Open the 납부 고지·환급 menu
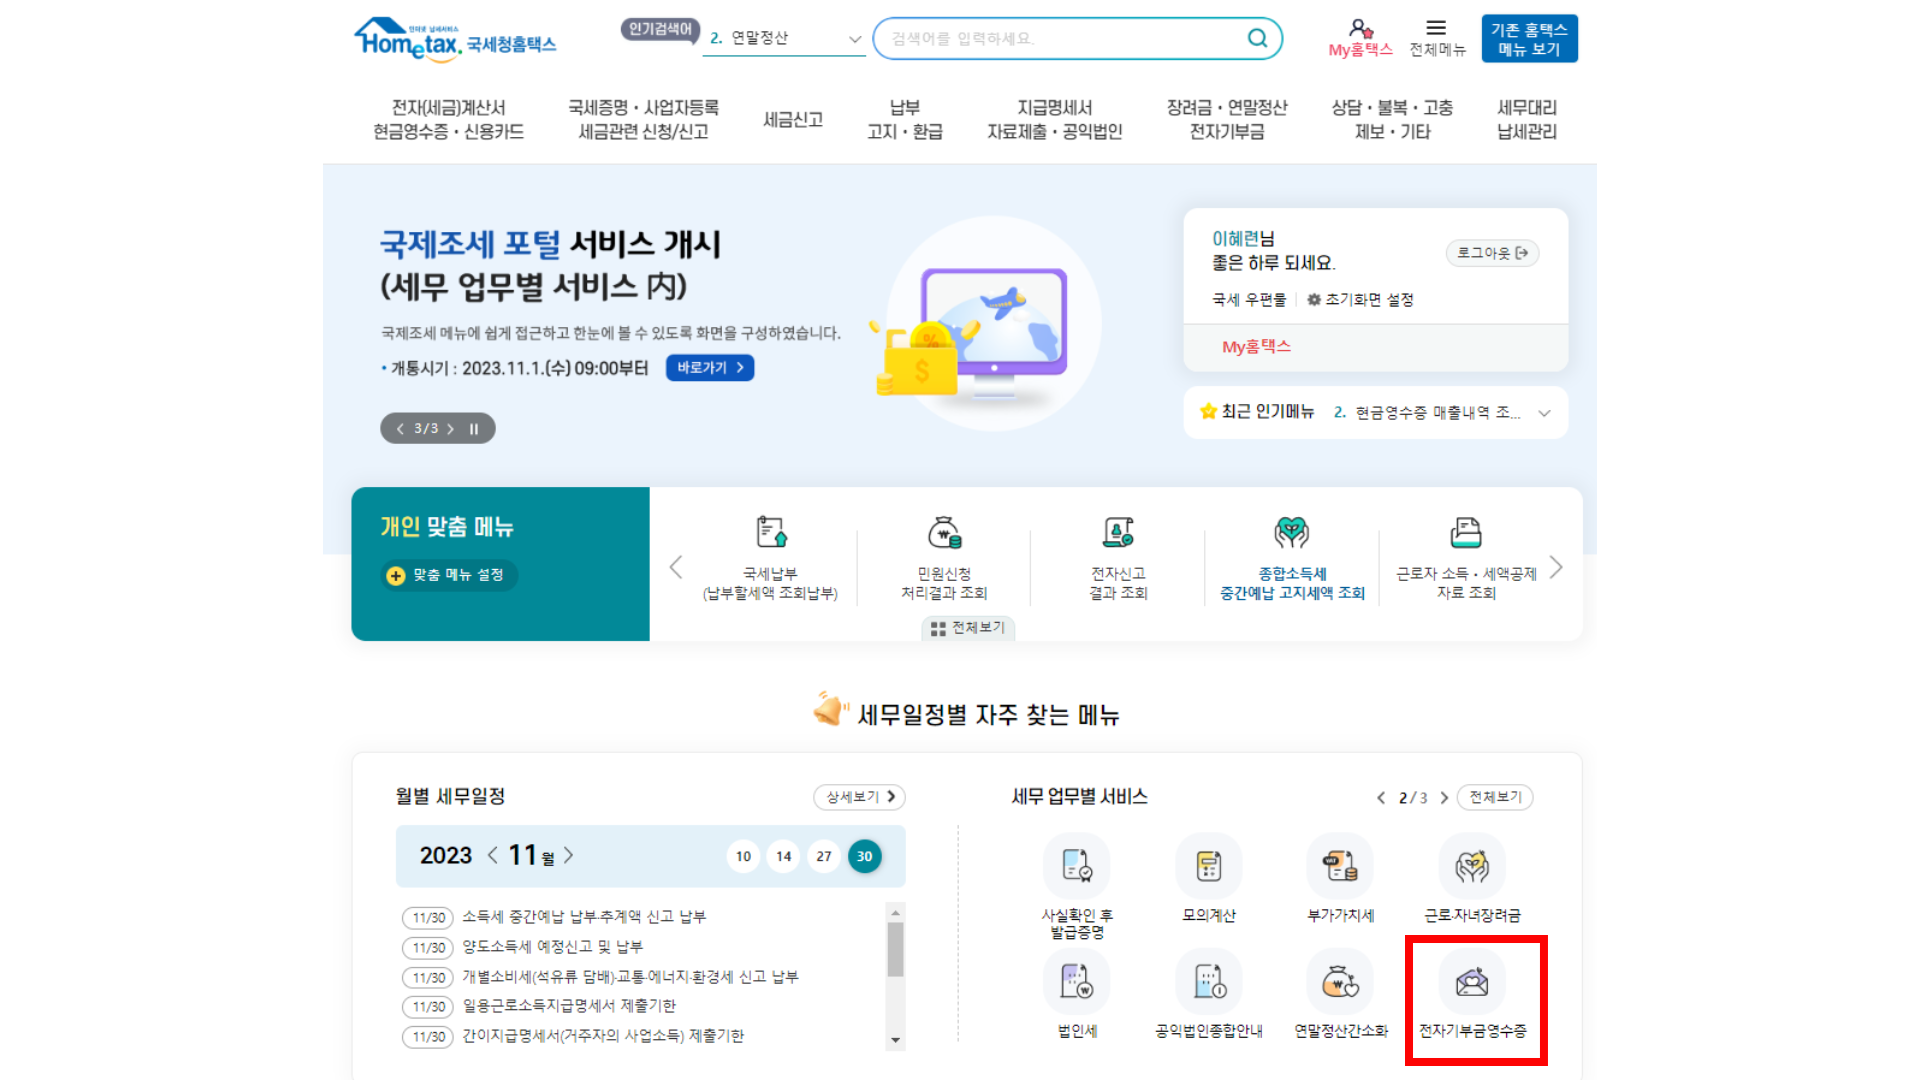The image size is (1920, 1080). (904, 120)
